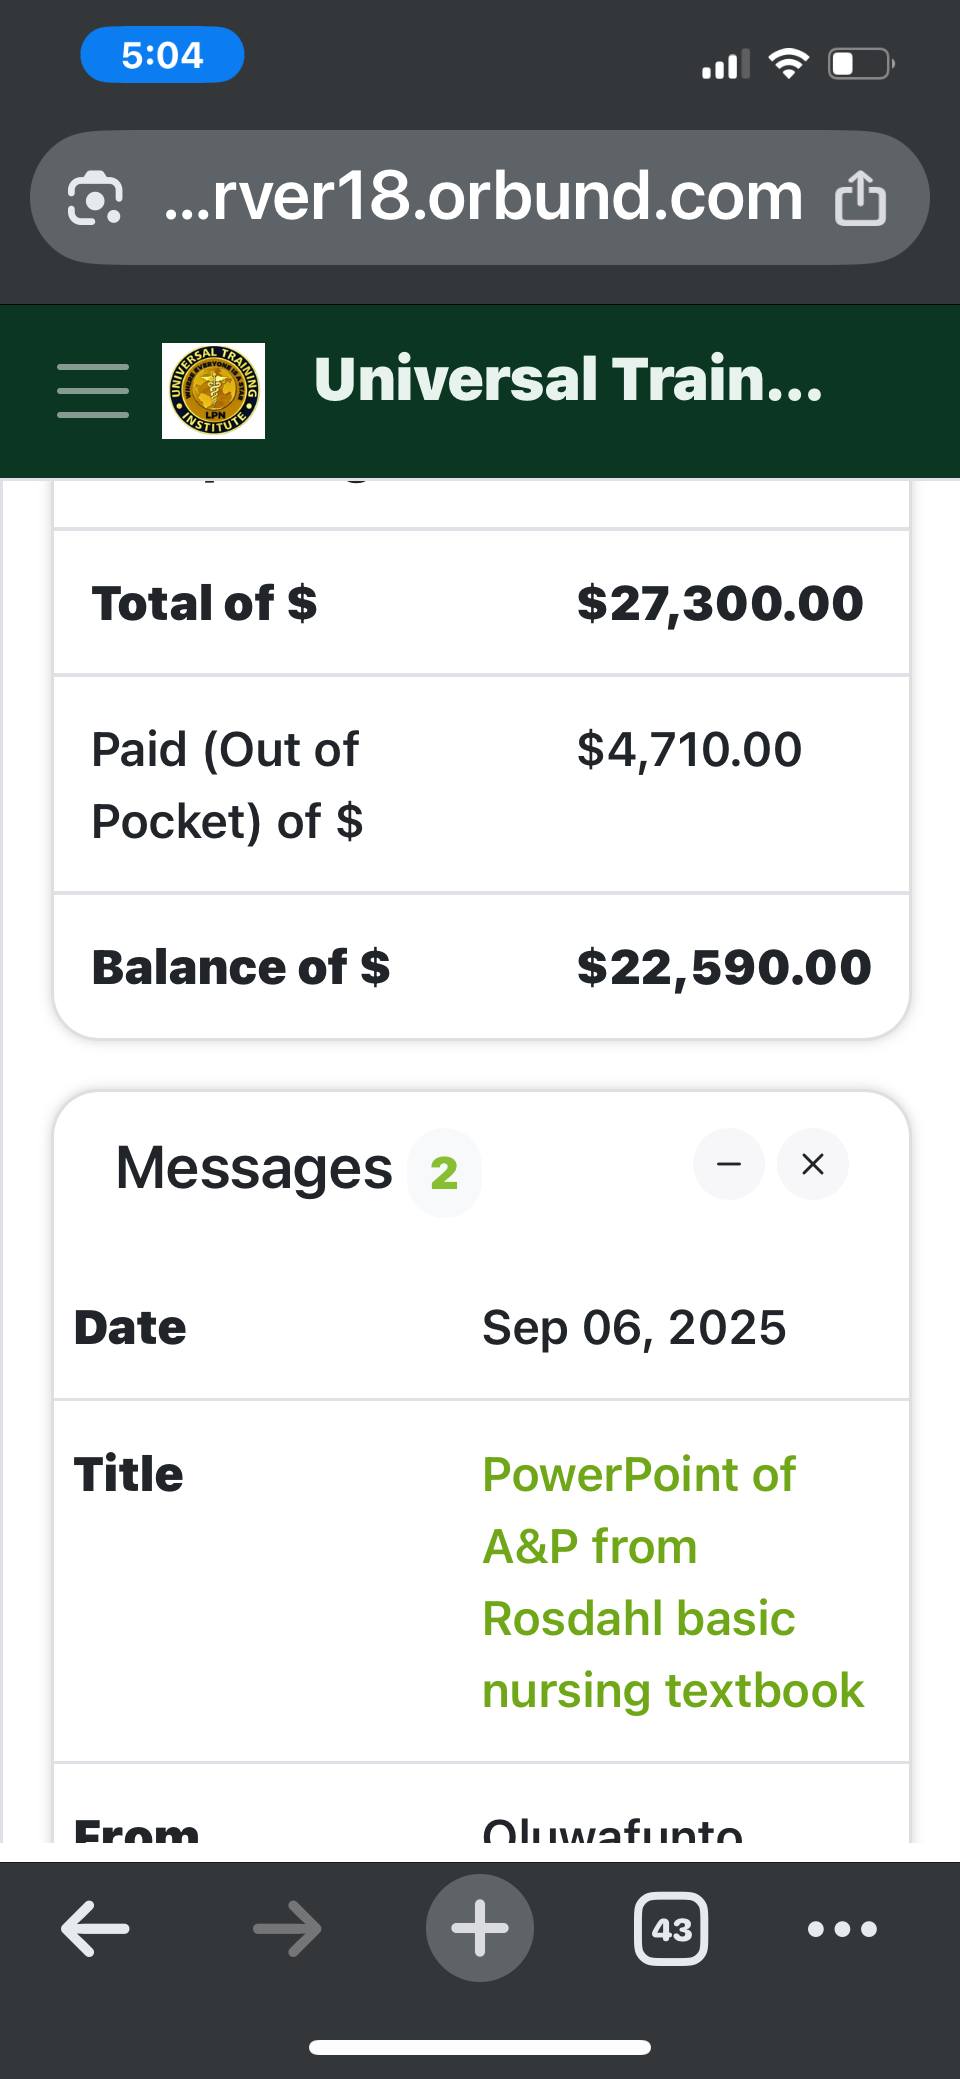
Task: Tap the Sep 06, 2025 message date
Action: pyautogui.click(x=634, y=1328)
